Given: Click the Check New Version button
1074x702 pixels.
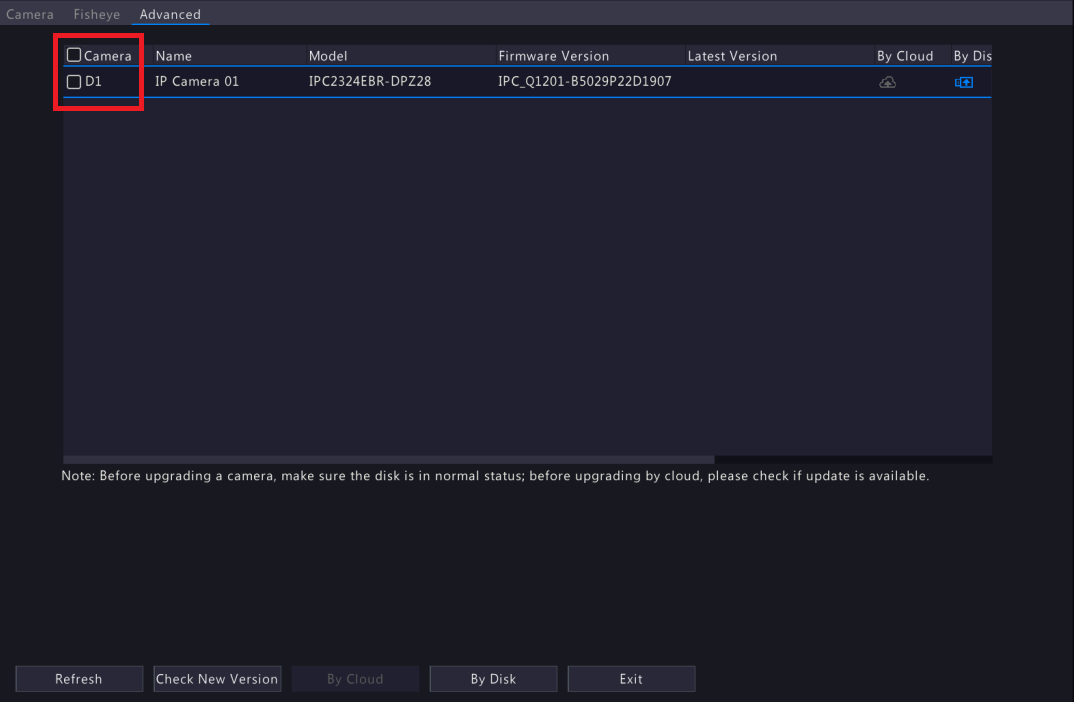Looking at the screenshot, I should 217,679.
